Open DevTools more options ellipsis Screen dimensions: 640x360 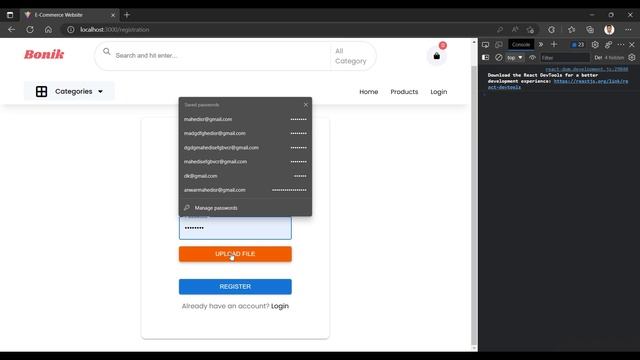point(621,44)
